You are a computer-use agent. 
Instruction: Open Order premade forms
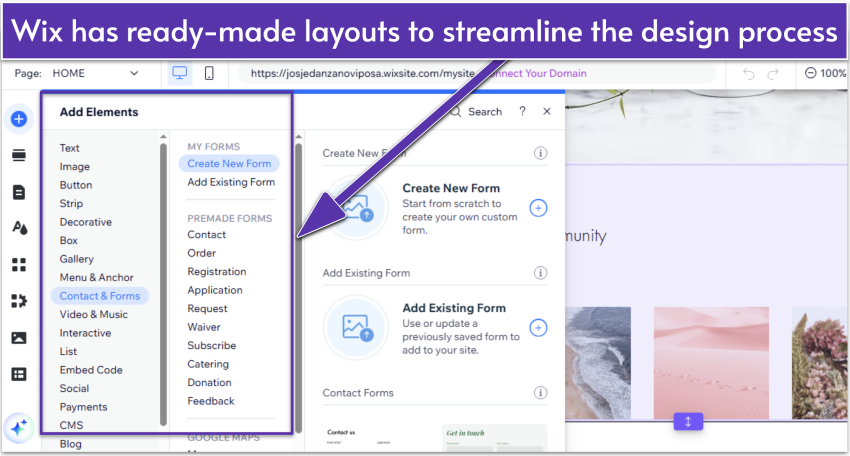(202, 253)
